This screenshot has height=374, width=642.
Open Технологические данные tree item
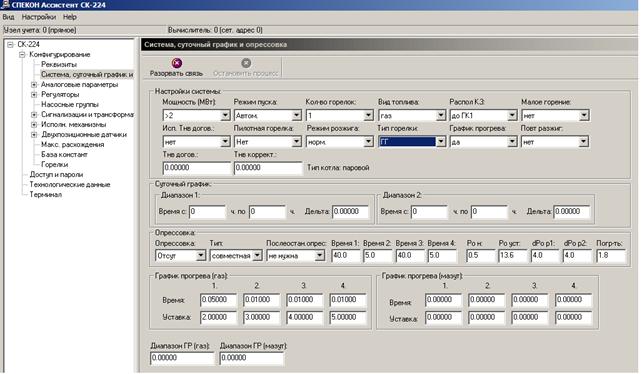pyautogui.click(x=70, y=185)
